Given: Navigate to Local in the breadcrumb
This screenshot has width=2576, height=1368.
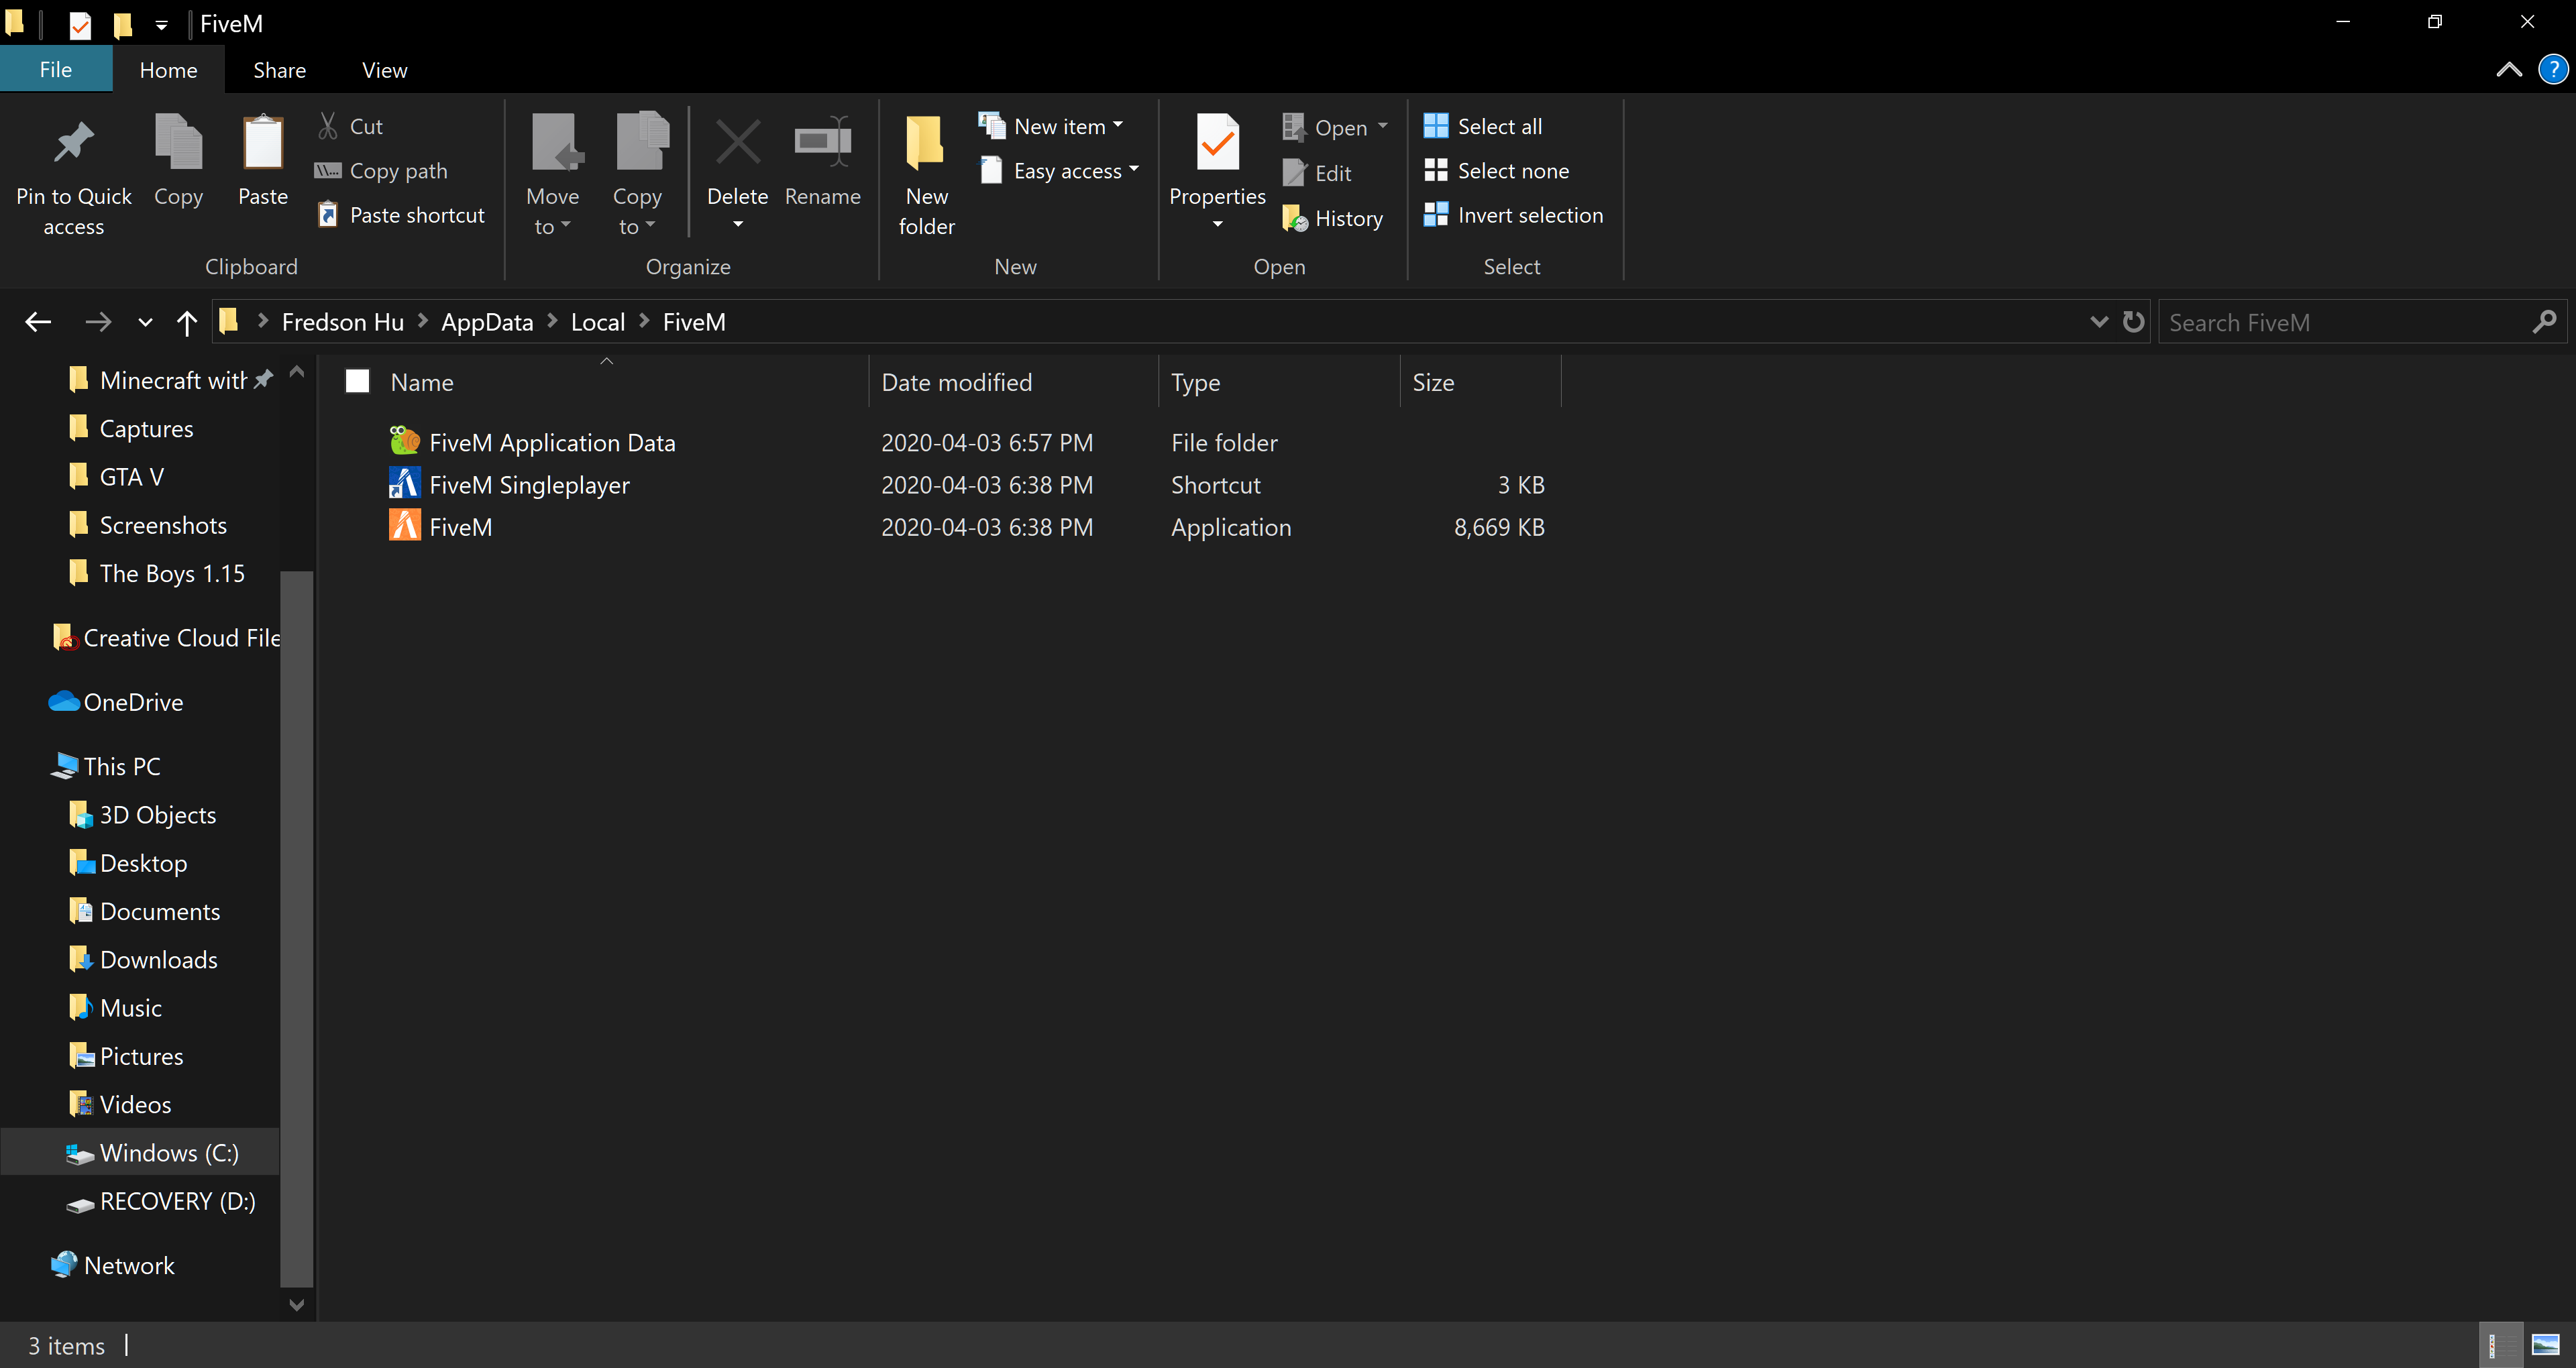Looking at the screenshot, I should (x=597, y=322).
